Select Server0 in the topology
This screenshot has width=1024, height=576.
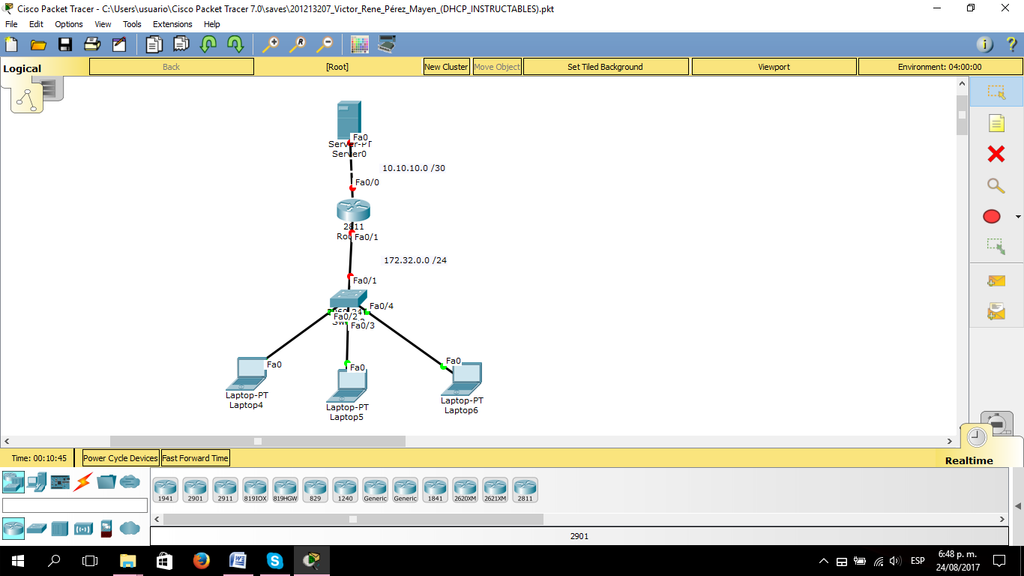(x=349, y=120)
